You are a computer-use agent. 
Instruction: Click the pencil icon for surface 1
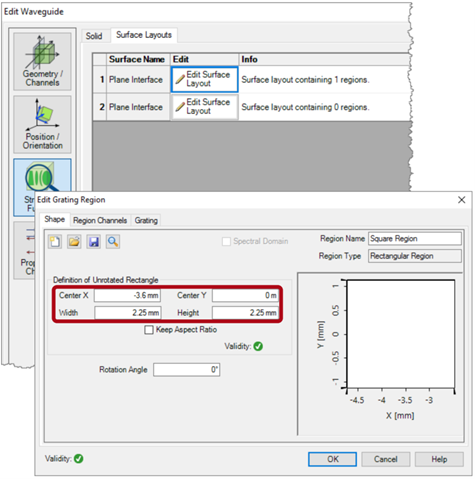[x=180, y=79]
